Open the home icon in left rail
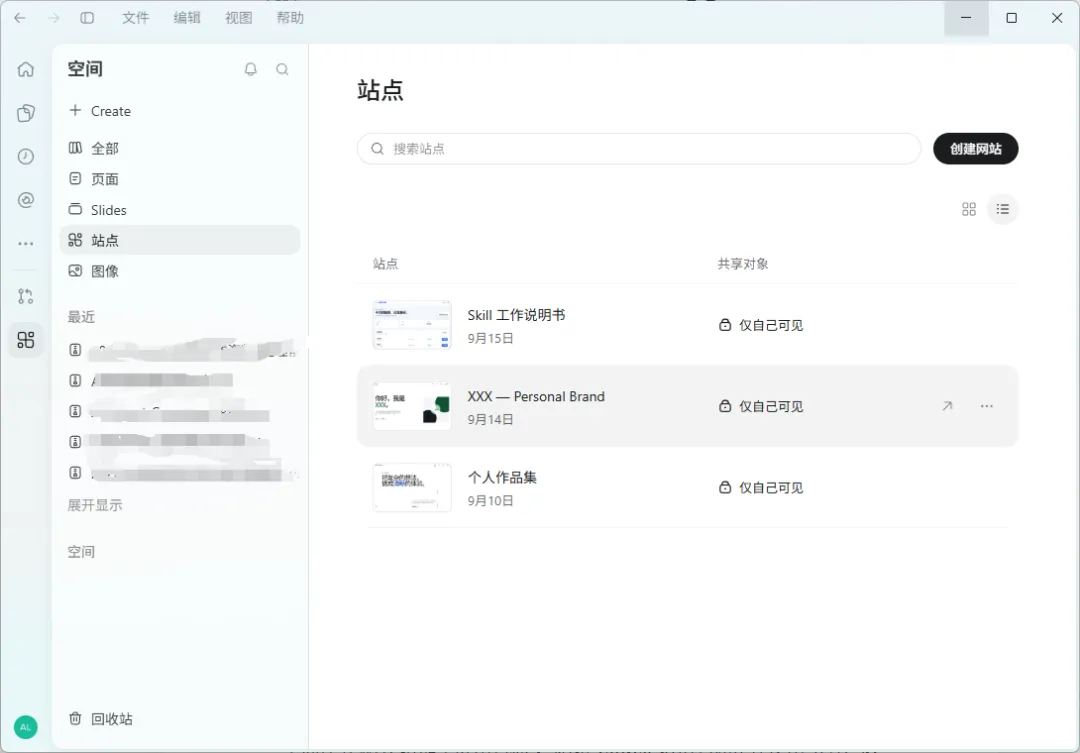Viewport: 1080px width, 753px height. pyautogui.click(x=25, y=69)
